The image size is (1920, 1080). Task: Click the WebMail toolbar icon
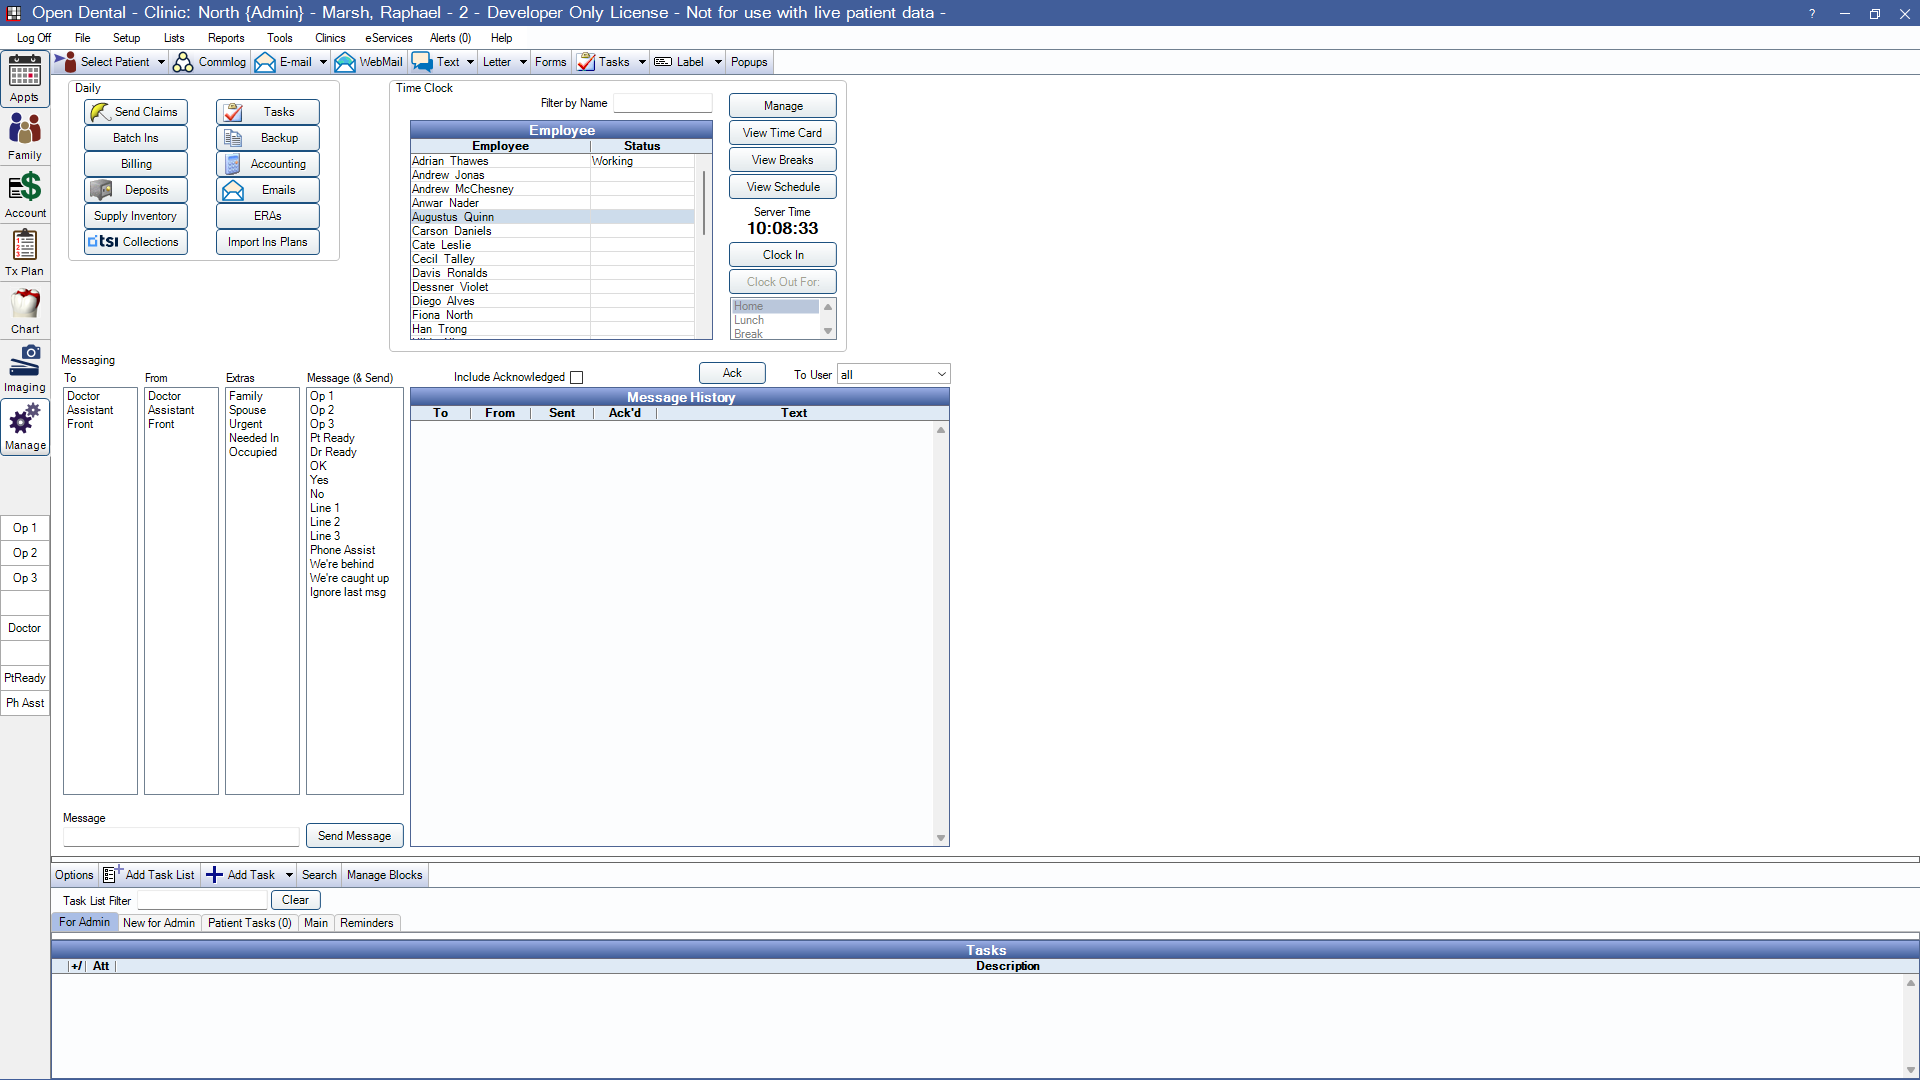[369, 62]
